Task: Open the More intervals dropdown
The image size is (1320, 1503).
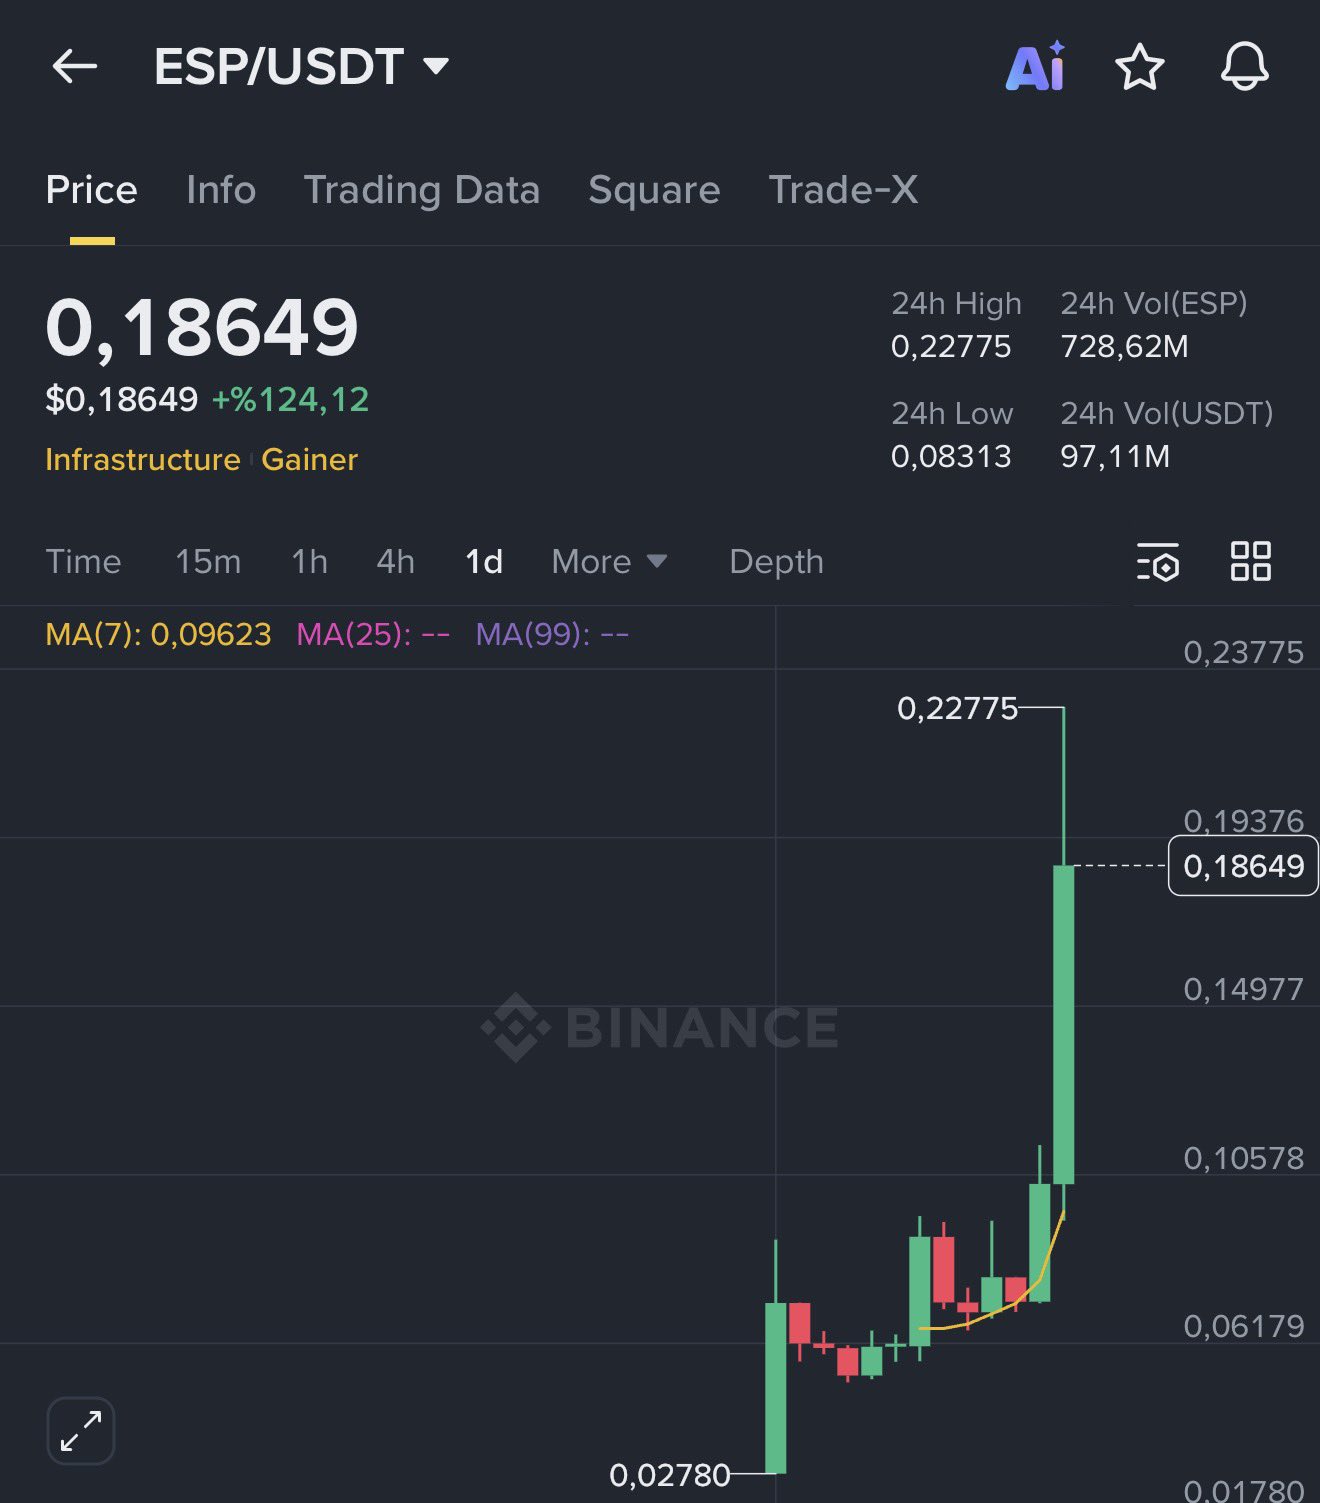Action: point(608,562)
